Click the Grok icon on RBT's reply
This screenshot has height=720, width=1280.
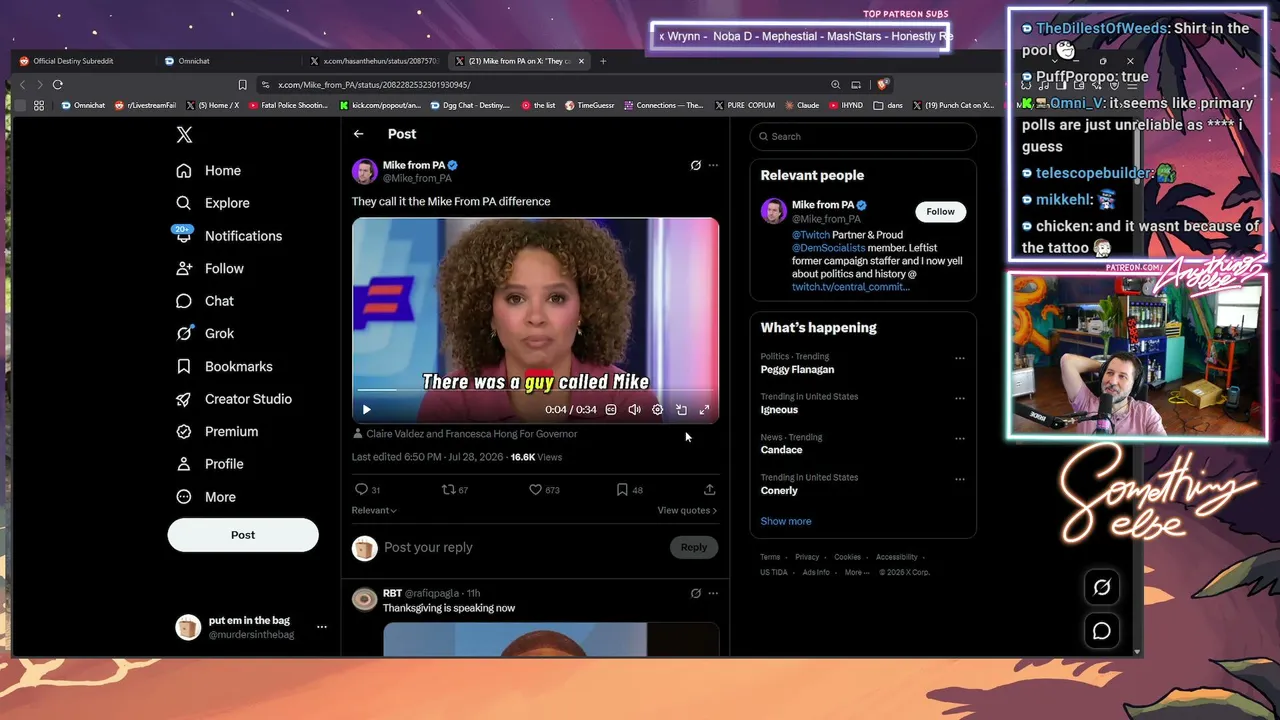696,593
